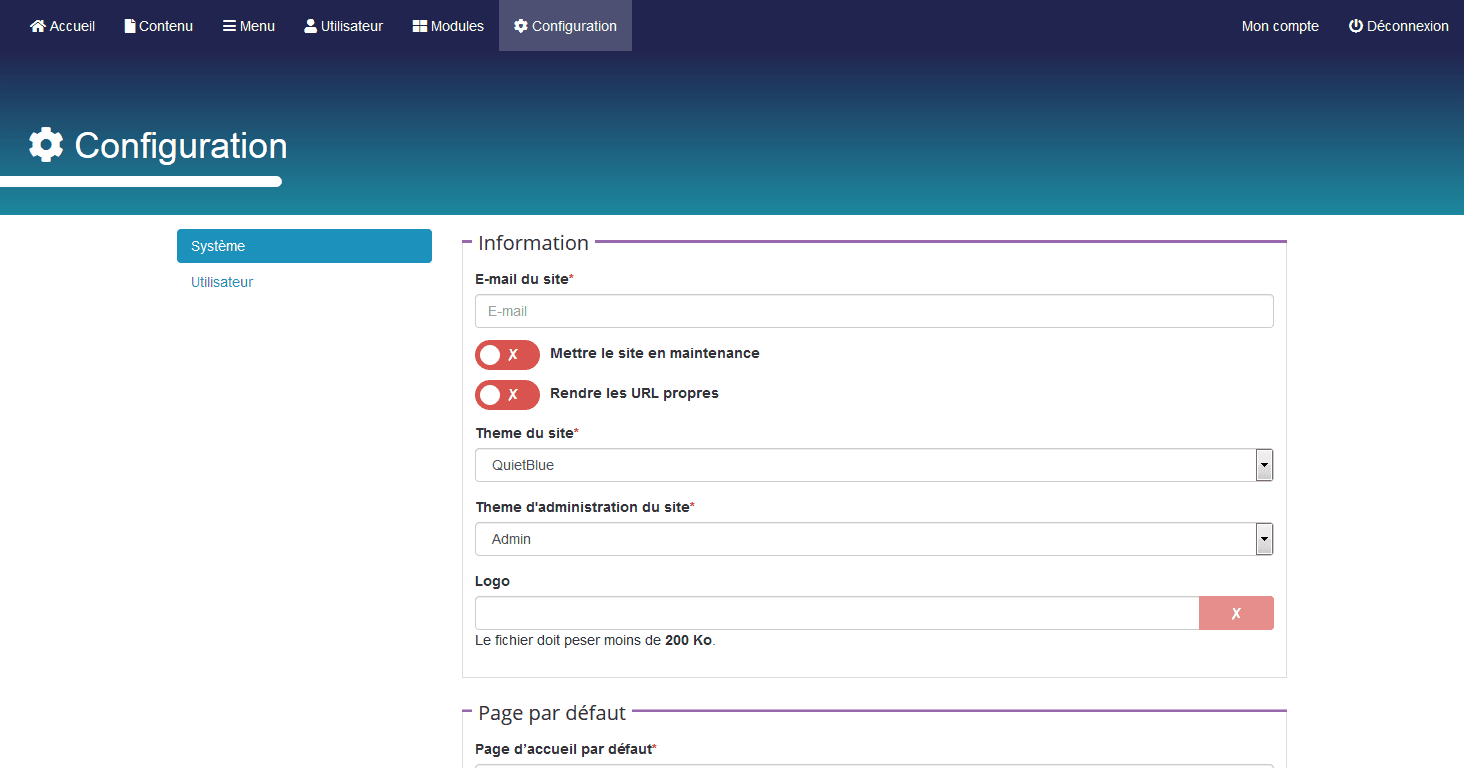Click the Contenu file icon
The height and width of the screenshot is (768, 1464).
pyautogui.click(x=130, y=26)
